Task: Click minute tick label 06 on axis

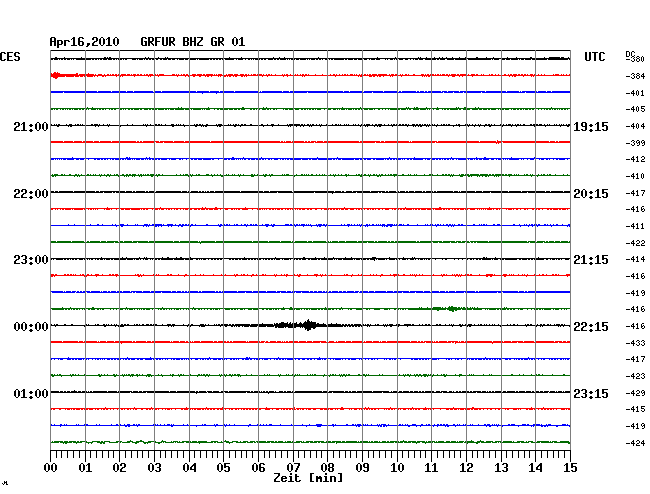Action: tap(258, 468)
